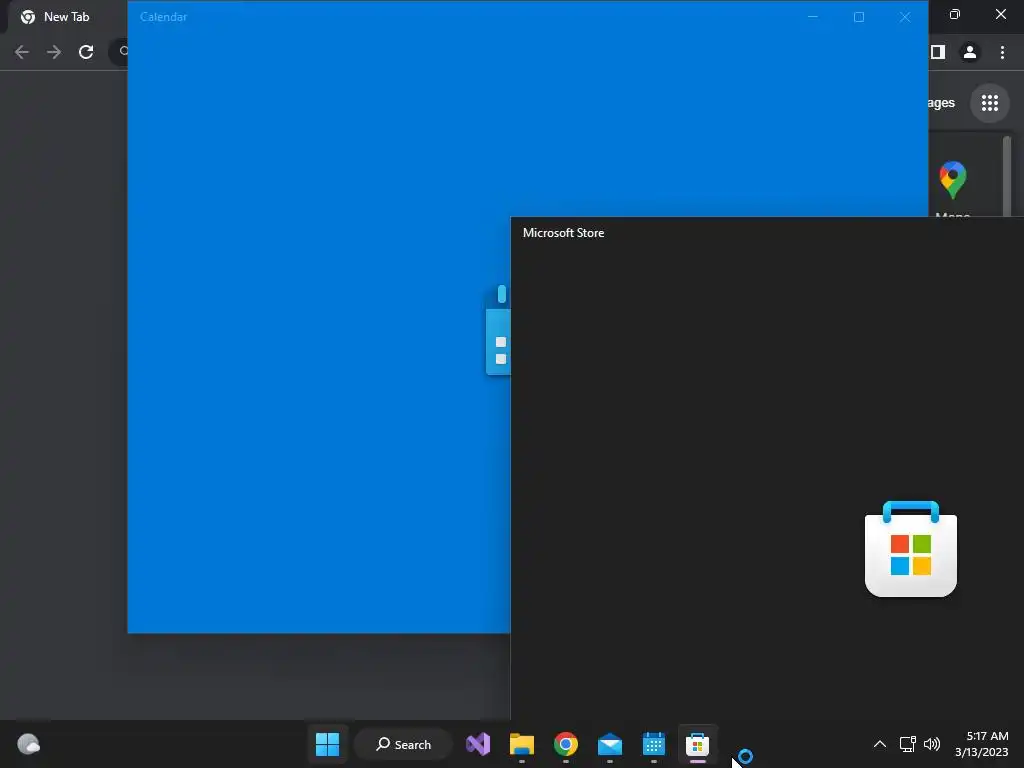Open the Chrome profile menu
Image resolution: width=1024 pixels, height=768 pixels.
970,52
